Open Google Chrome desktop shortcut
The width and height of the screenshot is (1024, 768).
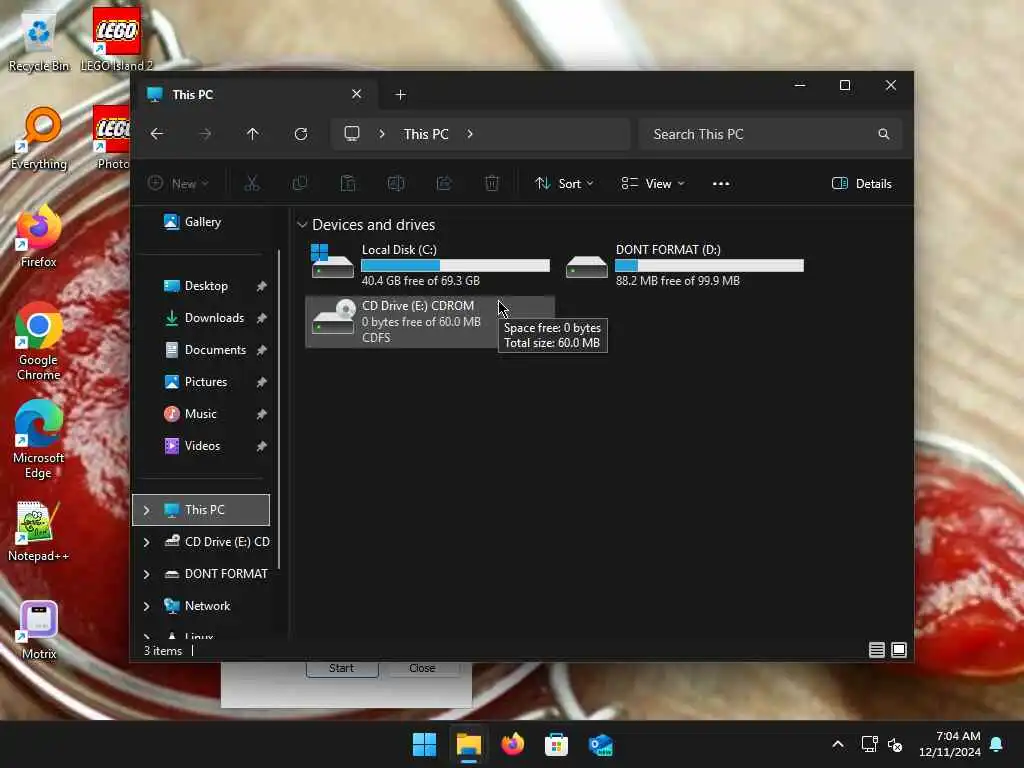[39, 342]
